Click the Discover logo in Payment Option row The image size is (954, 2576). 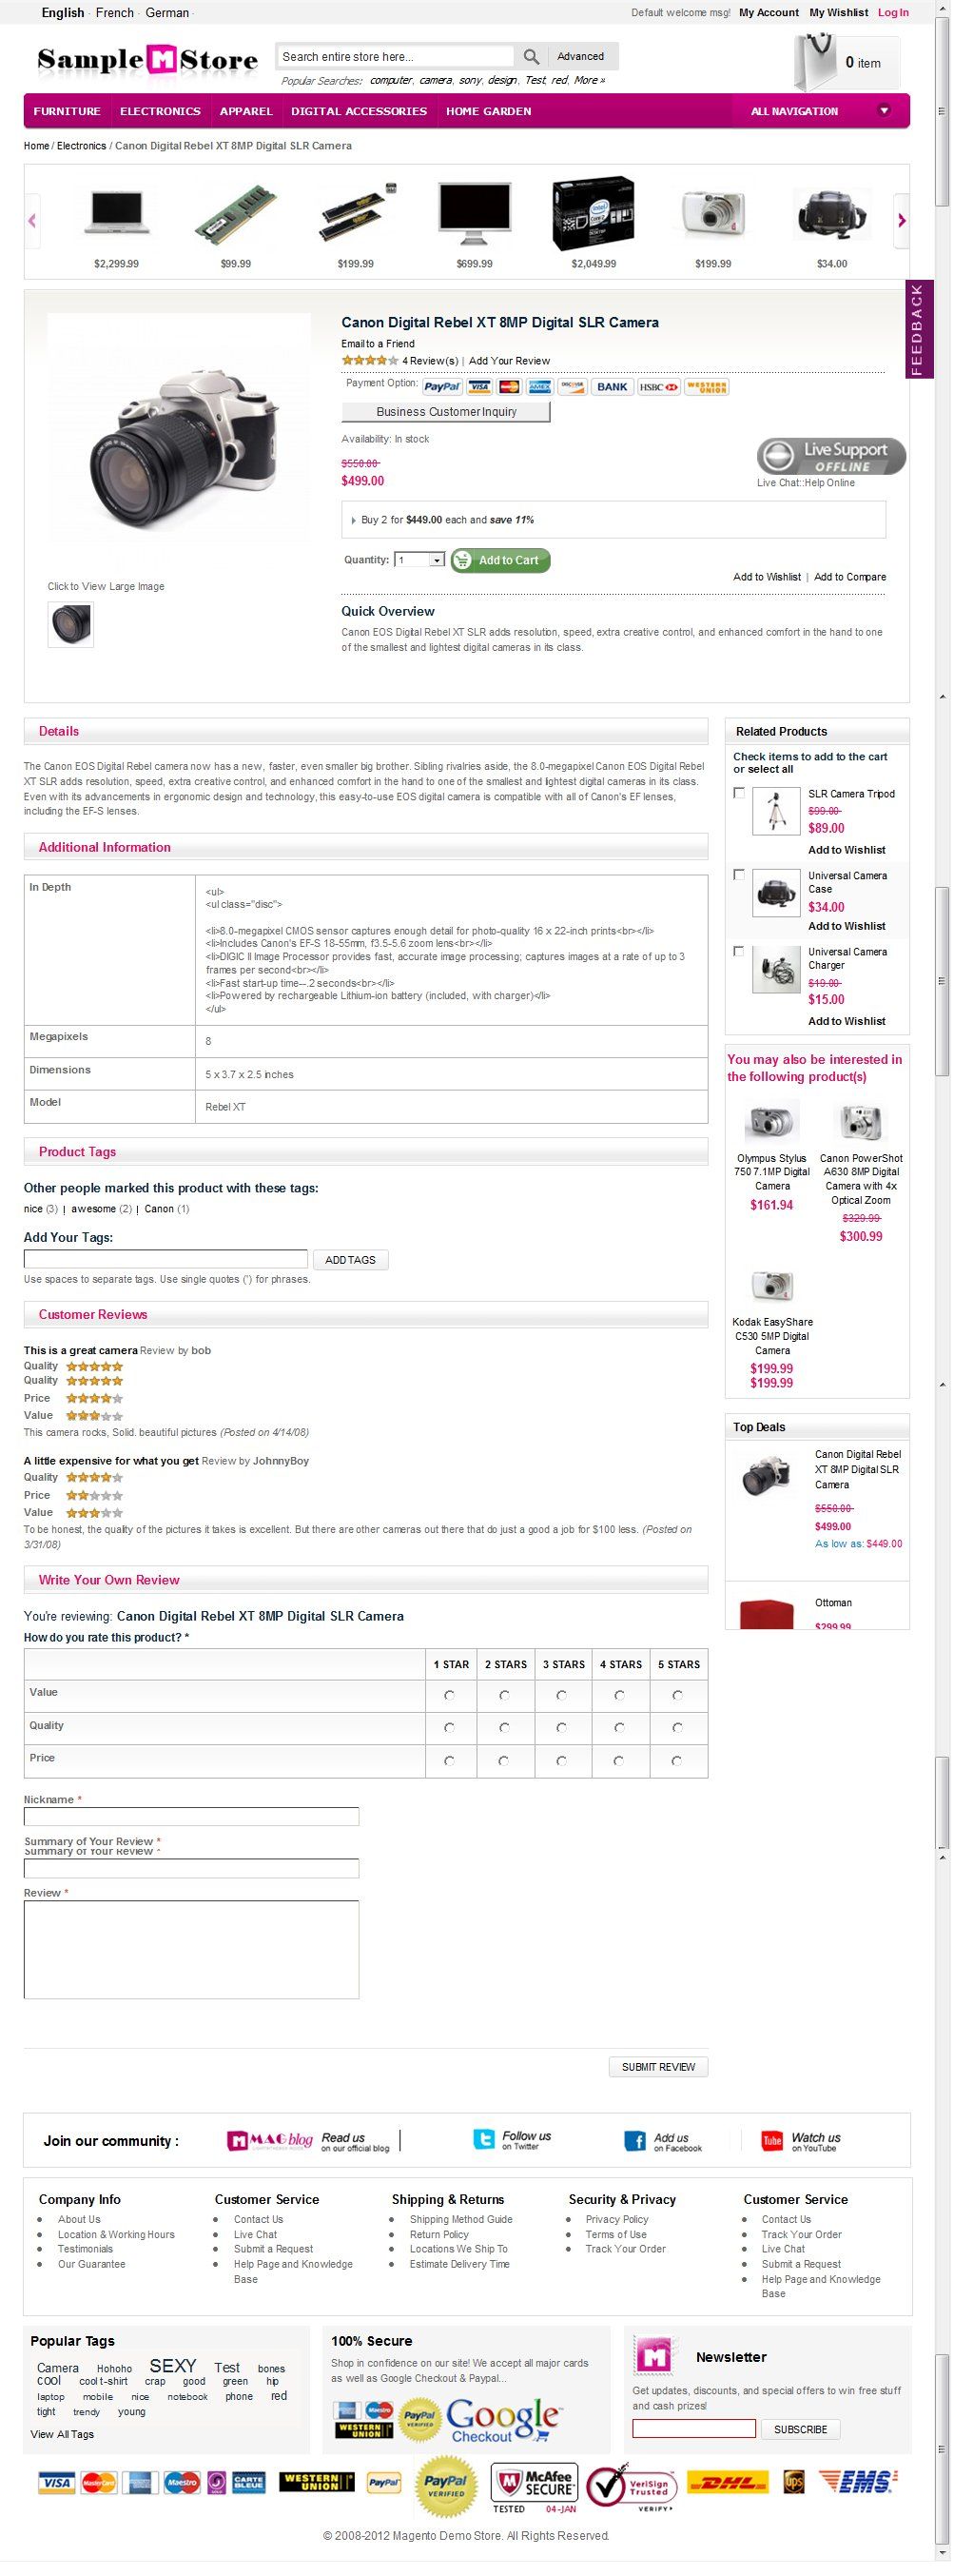tap(572, 387)
